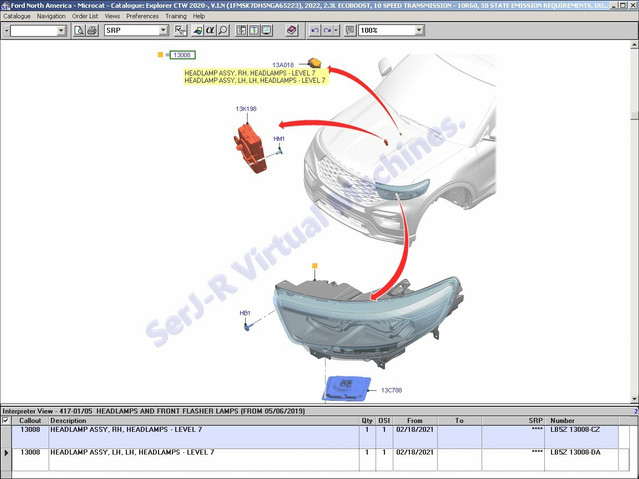Click callout label 13A018 in diagram

coord(283,65)
